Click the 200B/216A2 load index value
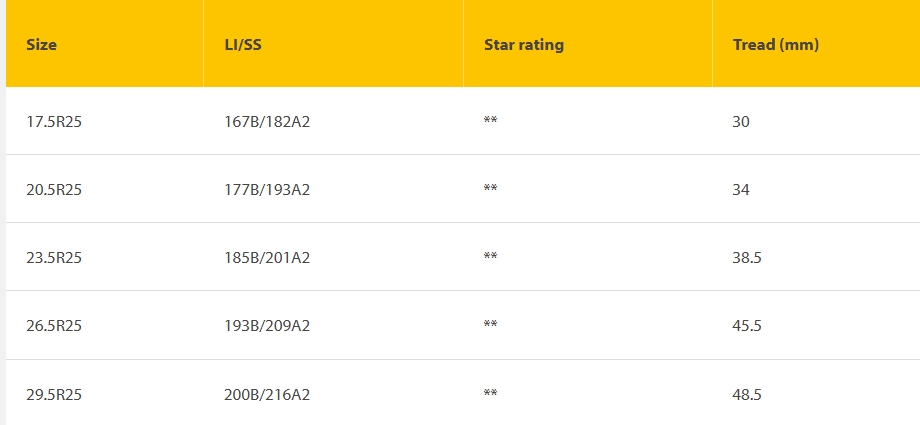Viewport: 920px width, 425px height. click(x=267, y=394)
